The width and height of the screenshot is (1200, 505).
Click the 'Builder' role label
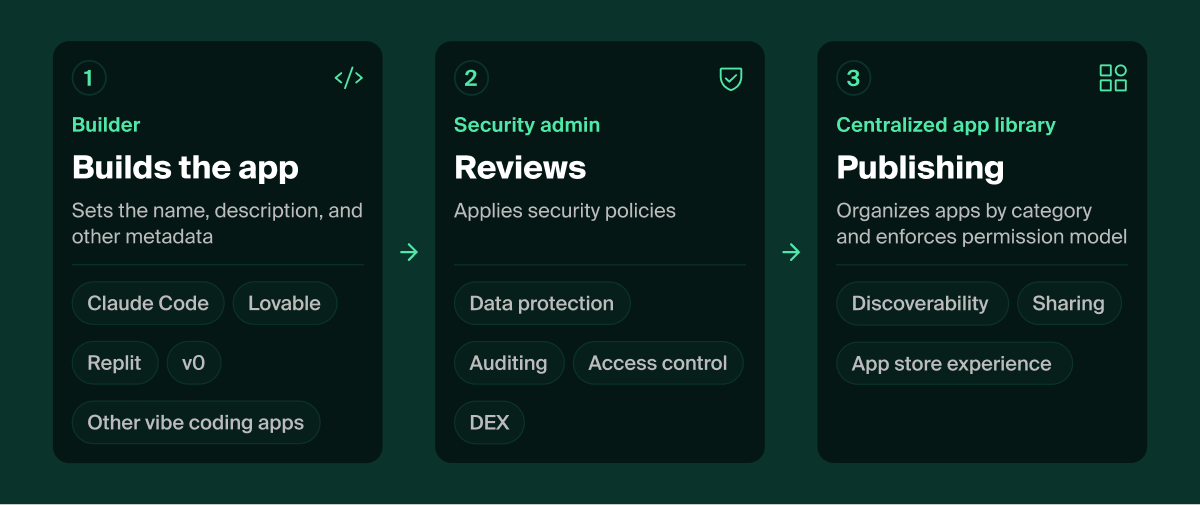click(106, 125)
